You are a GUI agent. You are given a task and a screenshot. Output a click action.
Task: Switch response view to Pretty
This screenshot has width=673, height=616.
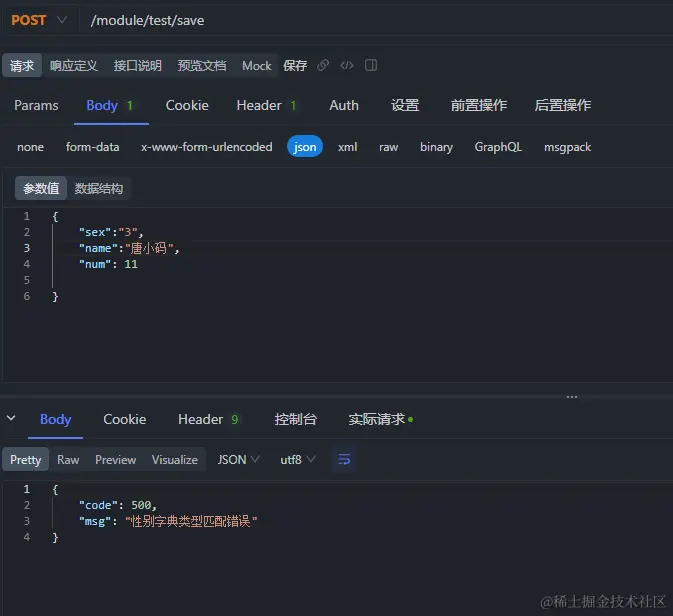(x=26, y=460)
